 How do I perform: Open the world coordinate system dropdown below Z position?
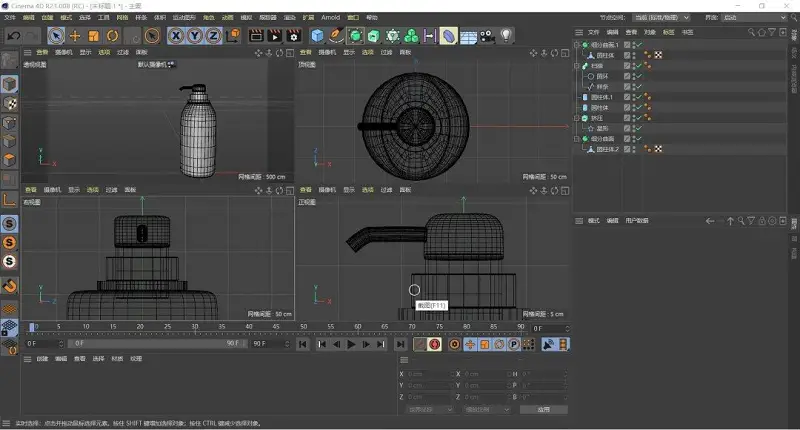tap(430, 410)
